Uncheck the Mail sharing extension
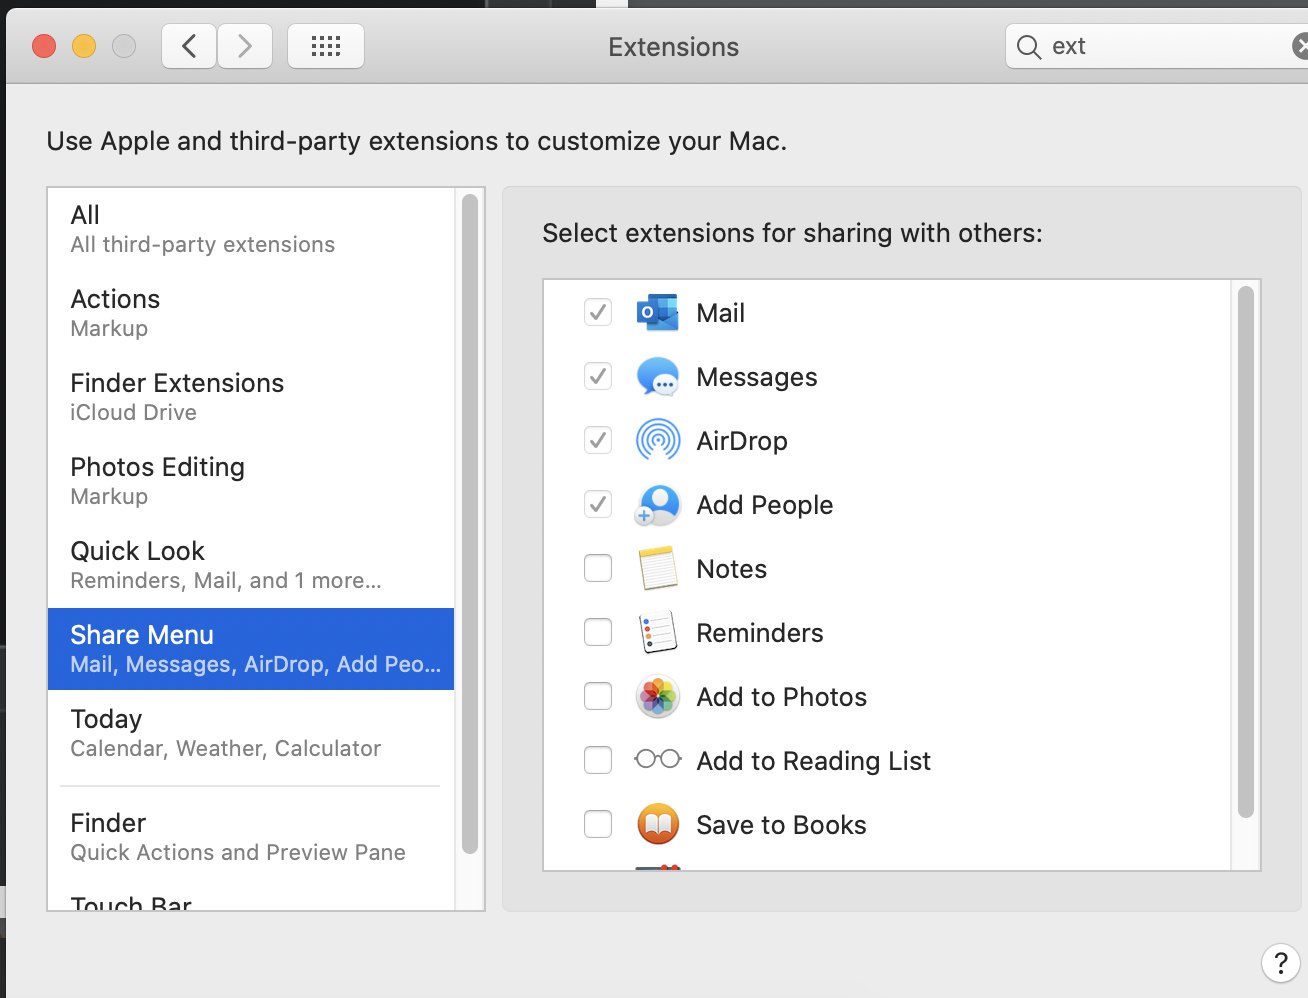 pyautogui.click(x=598, y=313)
